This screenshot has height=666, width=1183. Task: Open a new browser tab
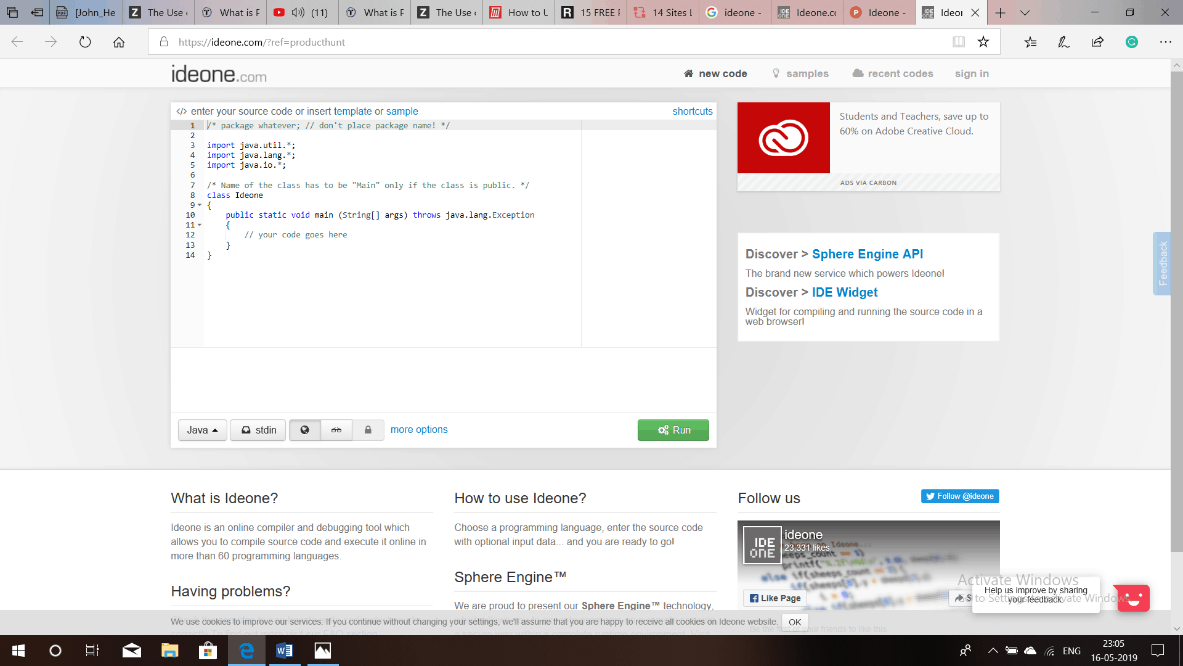pos(1000,13)
